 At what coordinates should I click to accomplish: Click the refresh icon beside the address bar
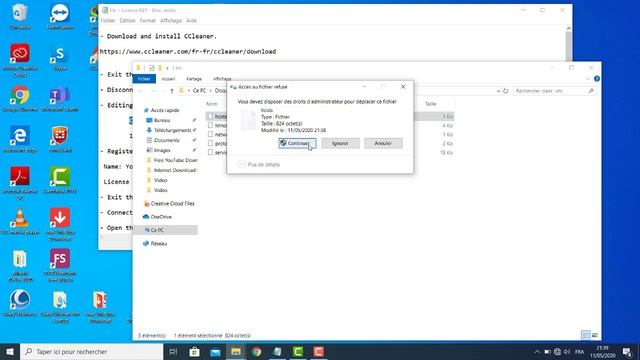click(505, 91)
